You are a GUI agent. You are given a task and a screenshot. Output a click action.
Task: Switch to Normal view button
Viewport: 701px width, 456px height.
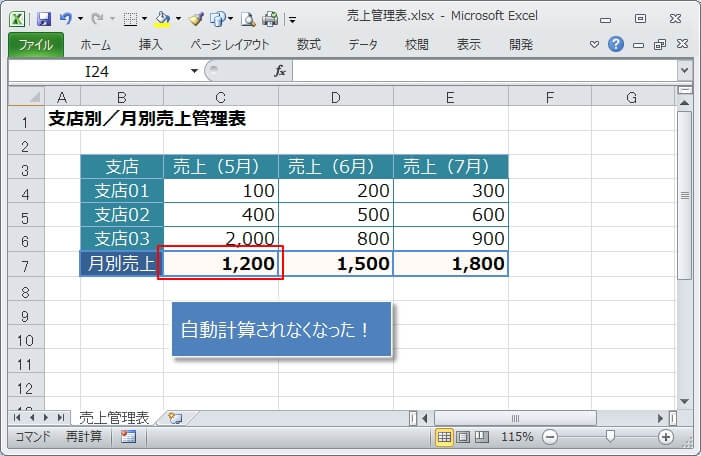(444, 437)
